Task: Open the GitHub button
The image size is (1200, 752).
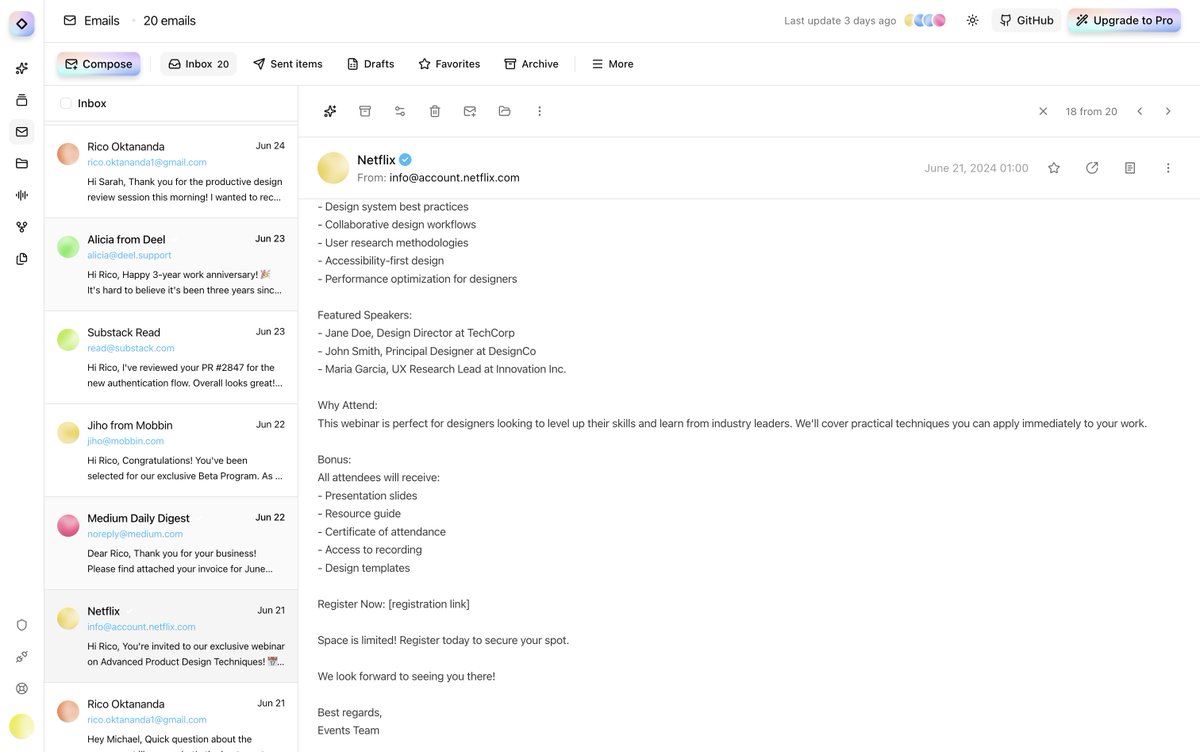Action: (1026, 20)
